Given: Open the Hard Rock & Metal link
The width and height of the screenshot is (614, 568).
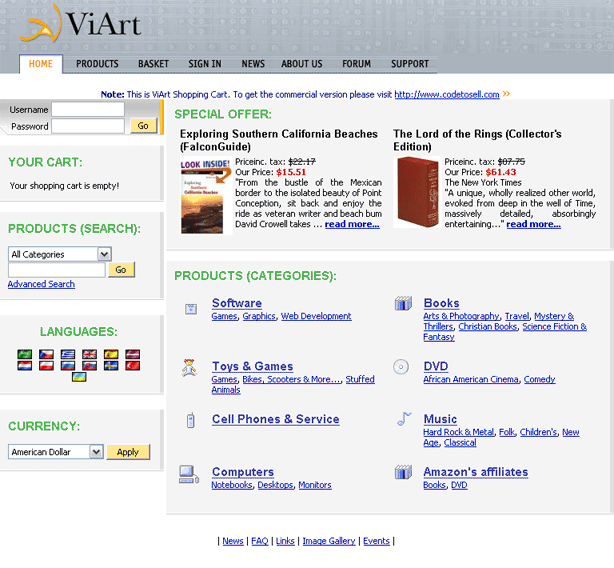Looking at the screenshot, I should point(459,432).
